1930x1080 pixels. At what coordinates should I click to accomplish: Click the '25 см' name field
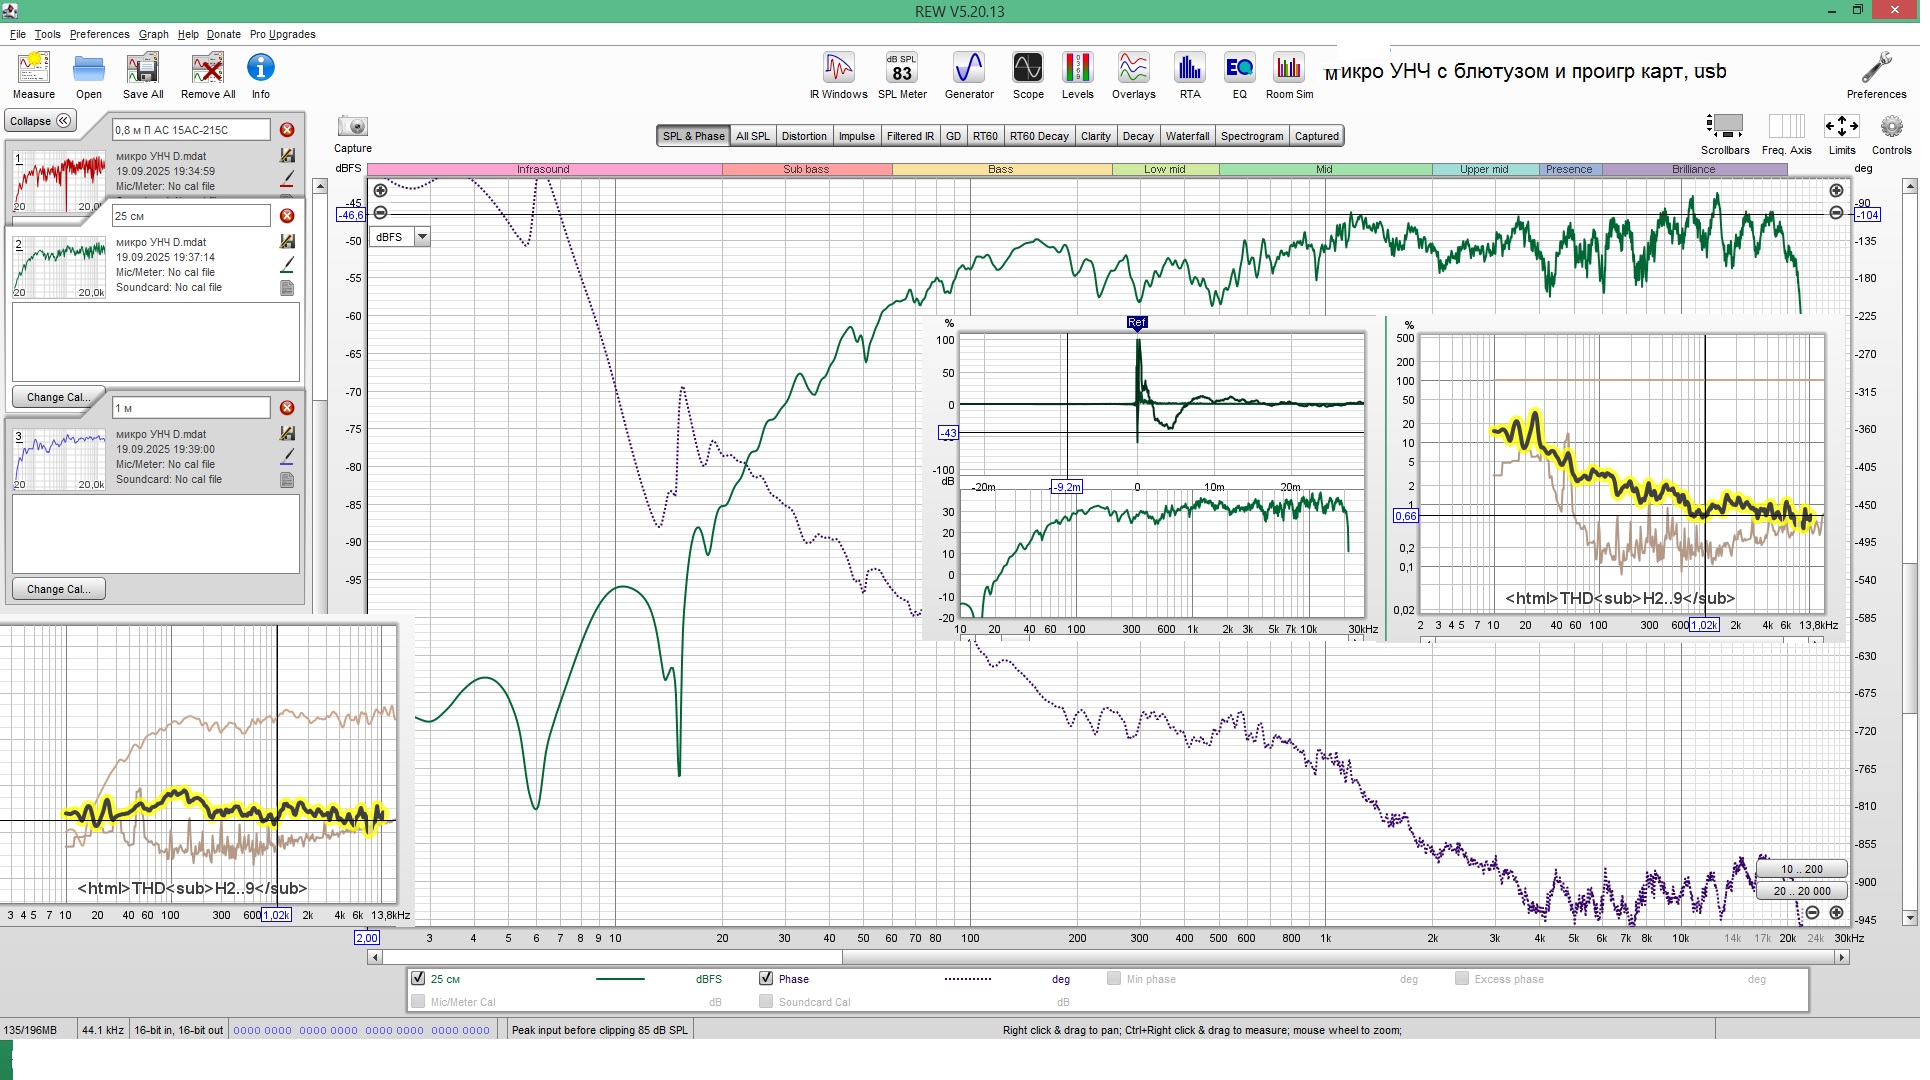tap(191, 216)
